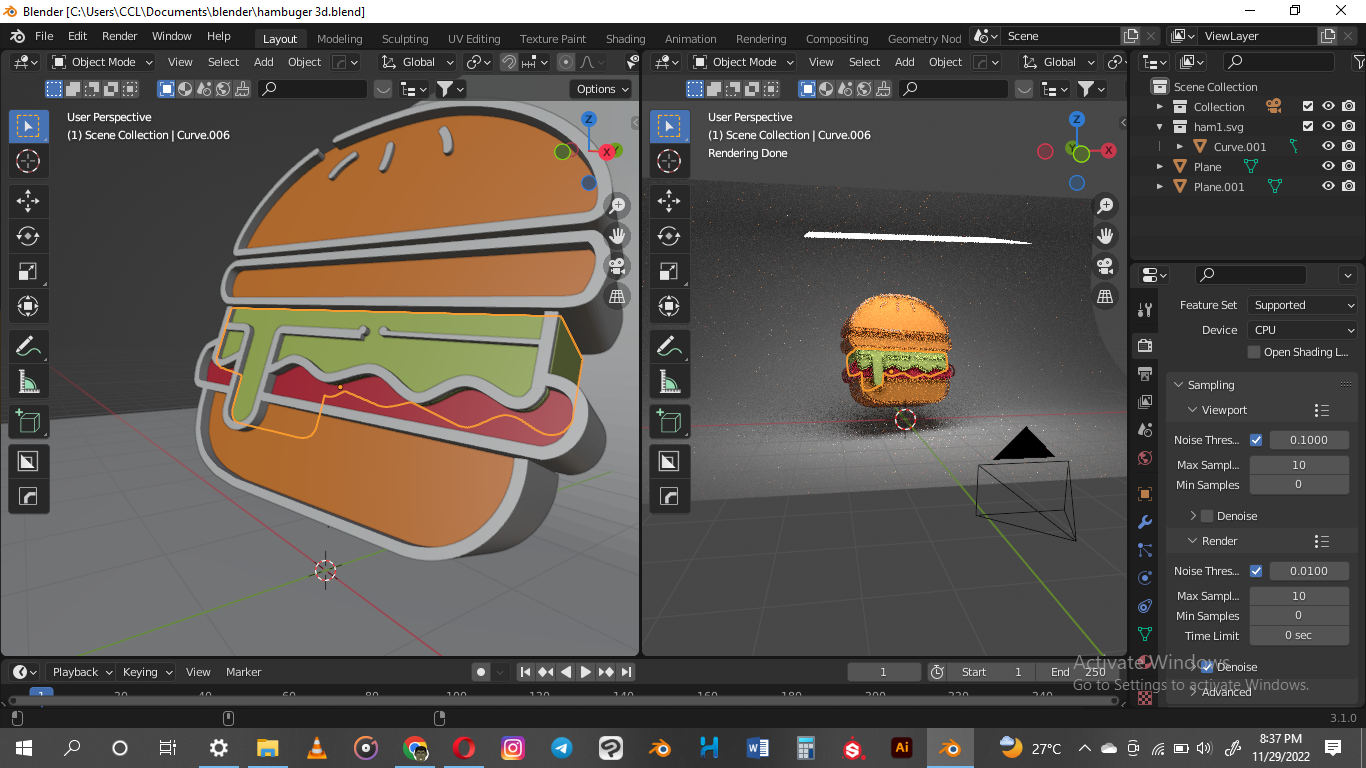
Task: Click the End frame 250 field
Action: tap(1078, 672)
